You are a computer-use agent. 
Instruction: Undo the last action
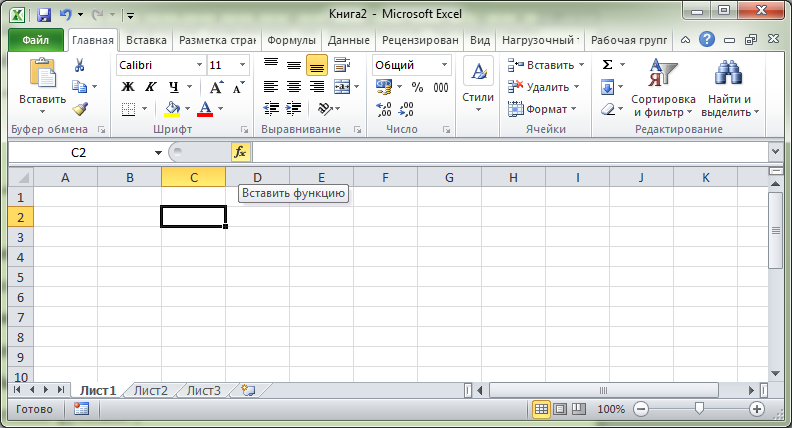(66, 15)
